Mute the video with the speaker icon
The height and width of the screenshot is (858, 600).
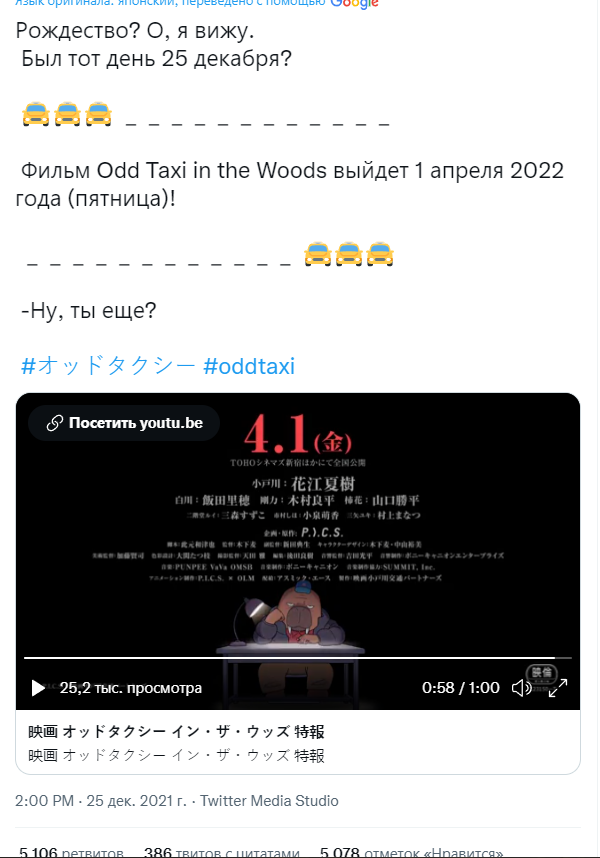click(x=521, y=688)
